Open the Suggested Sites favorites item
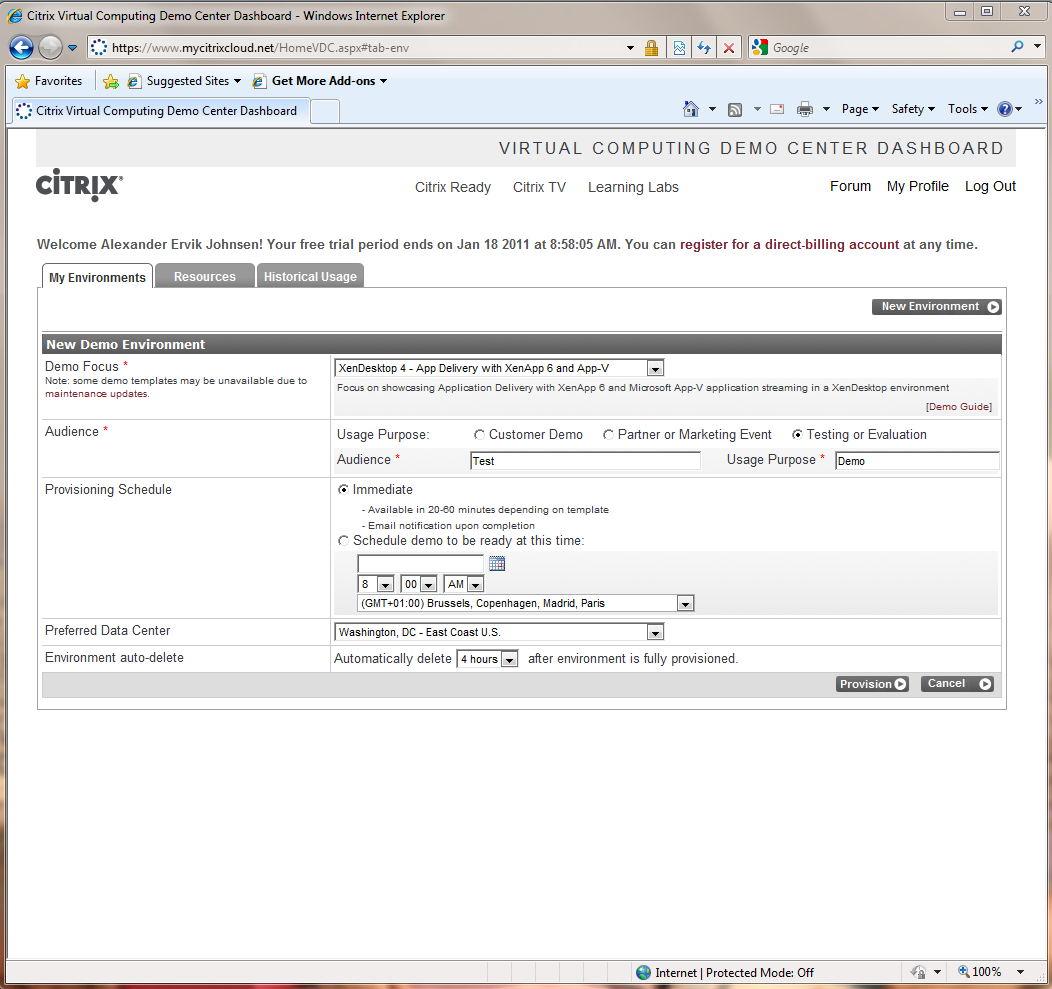Image resolution: width=1052 pixels, height=989 pixels. (x=185, y=81)
